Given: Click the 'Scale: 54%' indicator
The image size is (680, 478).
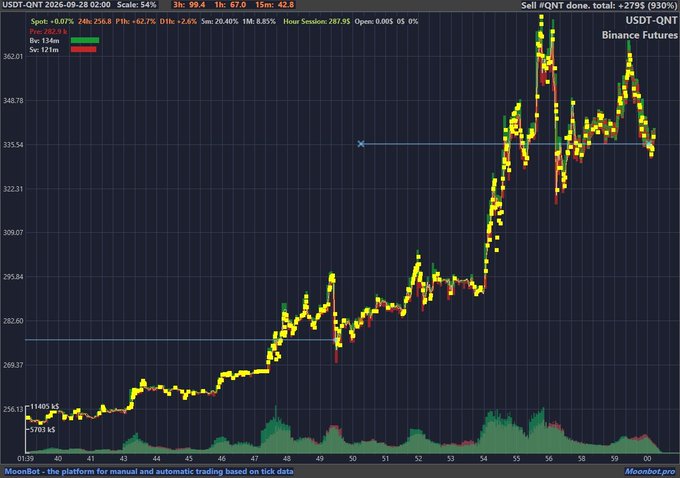Looking at the screenshot, I should click(x=137, y=5).
